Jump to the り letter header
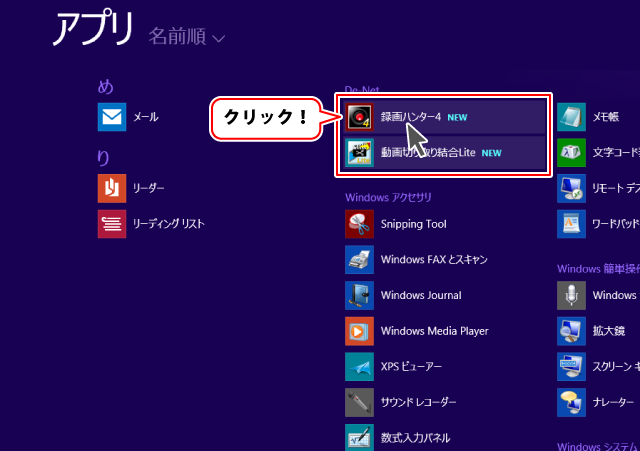The height and width of the screenshot is (451, 640). coord(103,158)
